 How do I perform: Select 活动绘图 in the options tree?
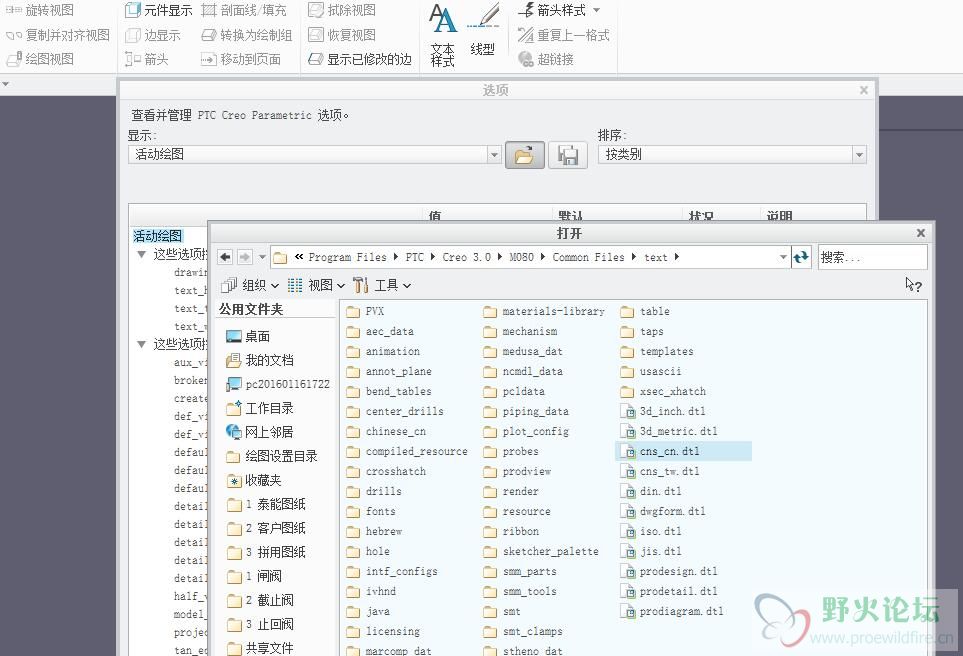tap(158, 236)
